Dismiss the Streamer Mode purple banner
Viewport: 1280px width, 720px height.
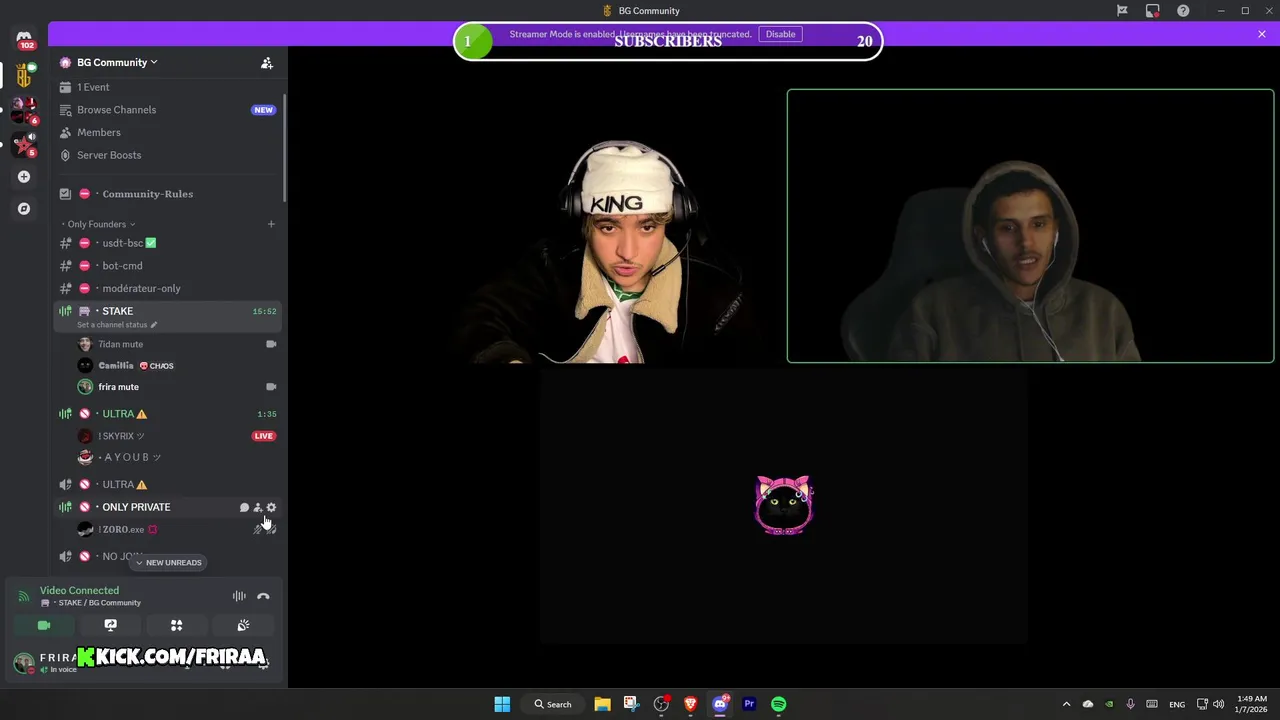point(1262,34)
